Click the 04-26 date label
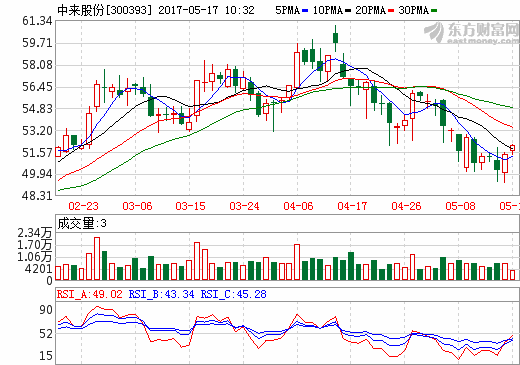520x365 pixels. pos(406,206)
